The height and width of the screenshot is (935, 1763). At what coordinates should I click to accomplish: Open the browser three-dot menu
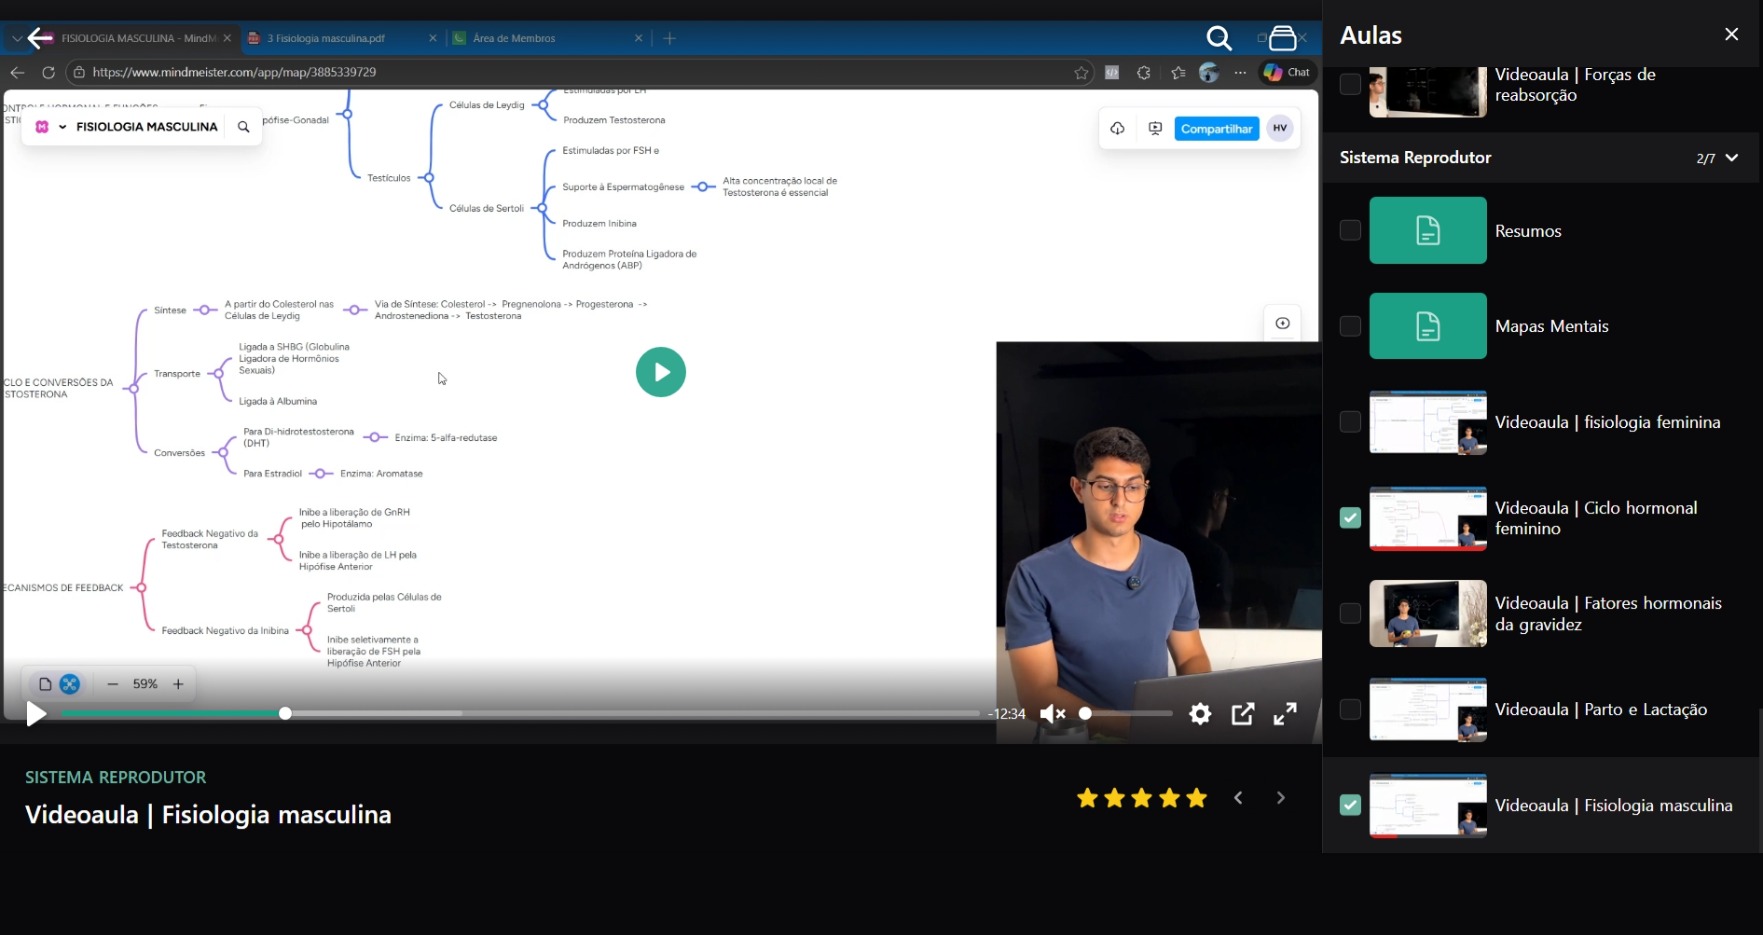1240,72
